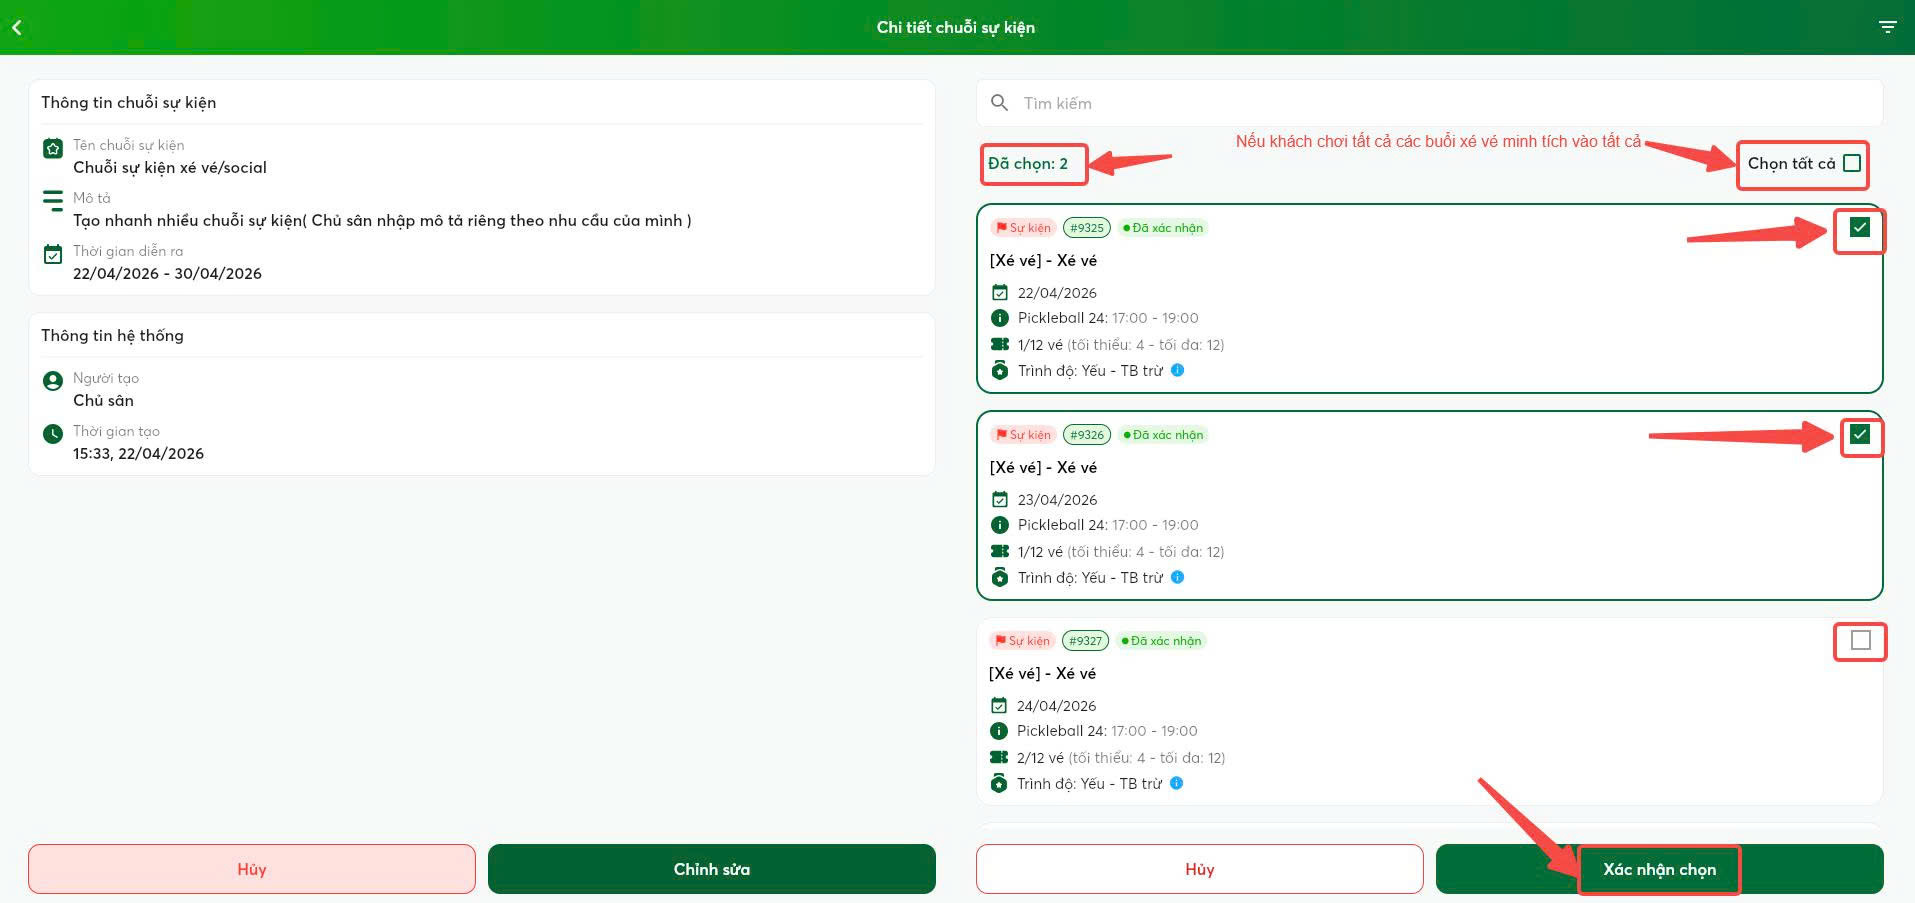
Task: Click the Hủy button beside Xác nhận chọn
Action: click(1200, 869)
